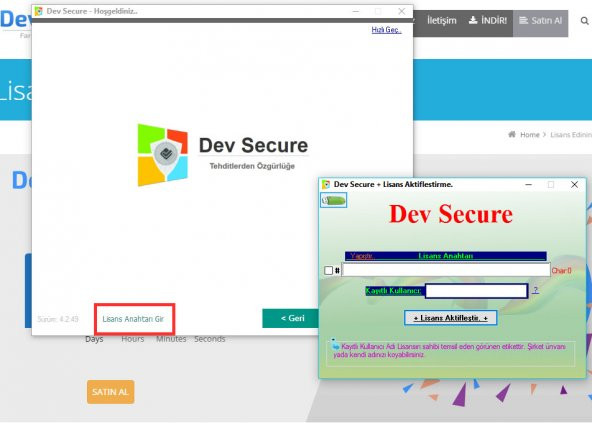Click the Sürüm 4.2.49 version text

click(x=58, y=319)
